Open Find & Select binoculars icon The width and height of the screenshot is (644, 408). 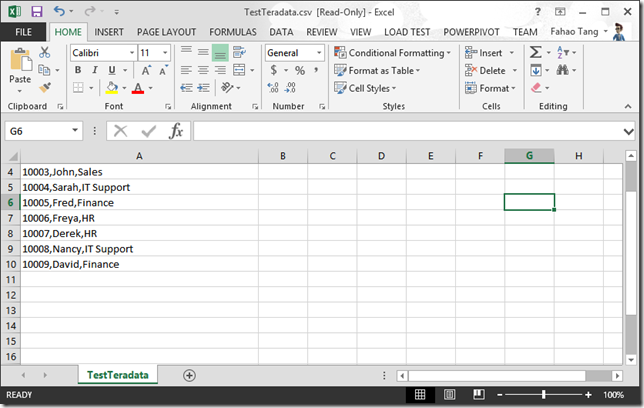tap(563, 70)
